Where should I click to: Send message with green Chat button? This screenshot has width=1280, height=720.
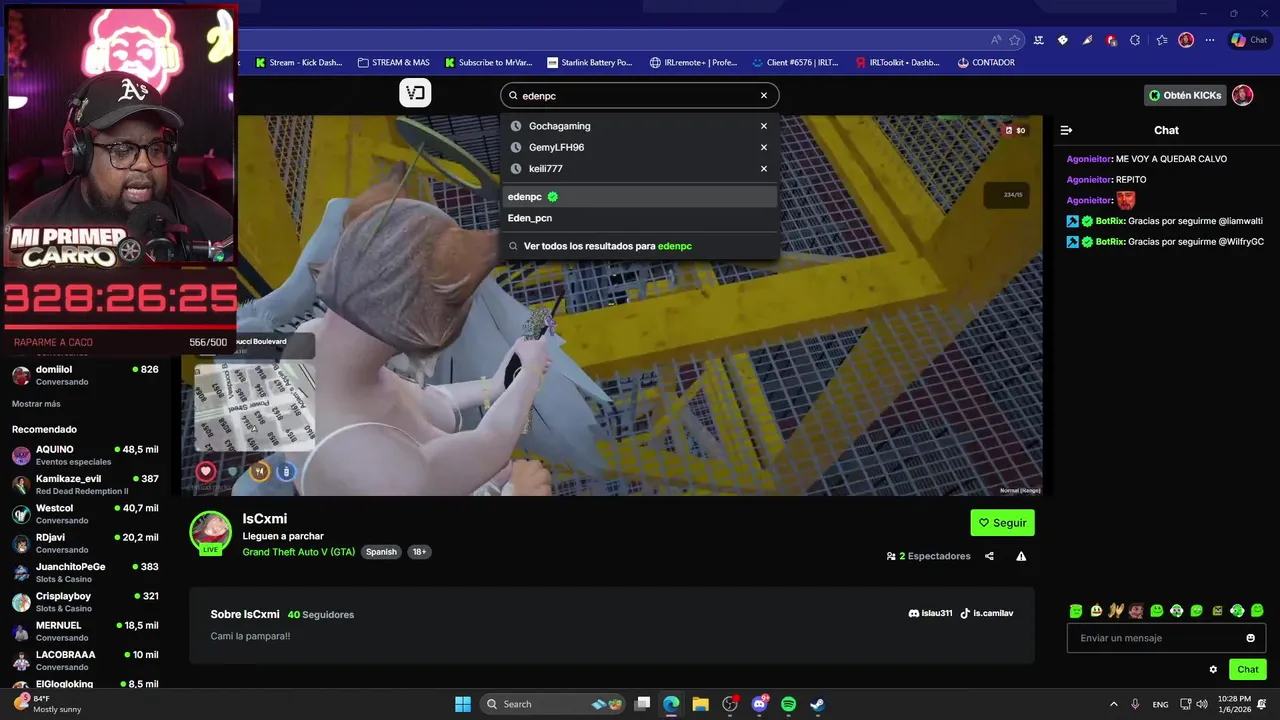(x=1248, y=670)
